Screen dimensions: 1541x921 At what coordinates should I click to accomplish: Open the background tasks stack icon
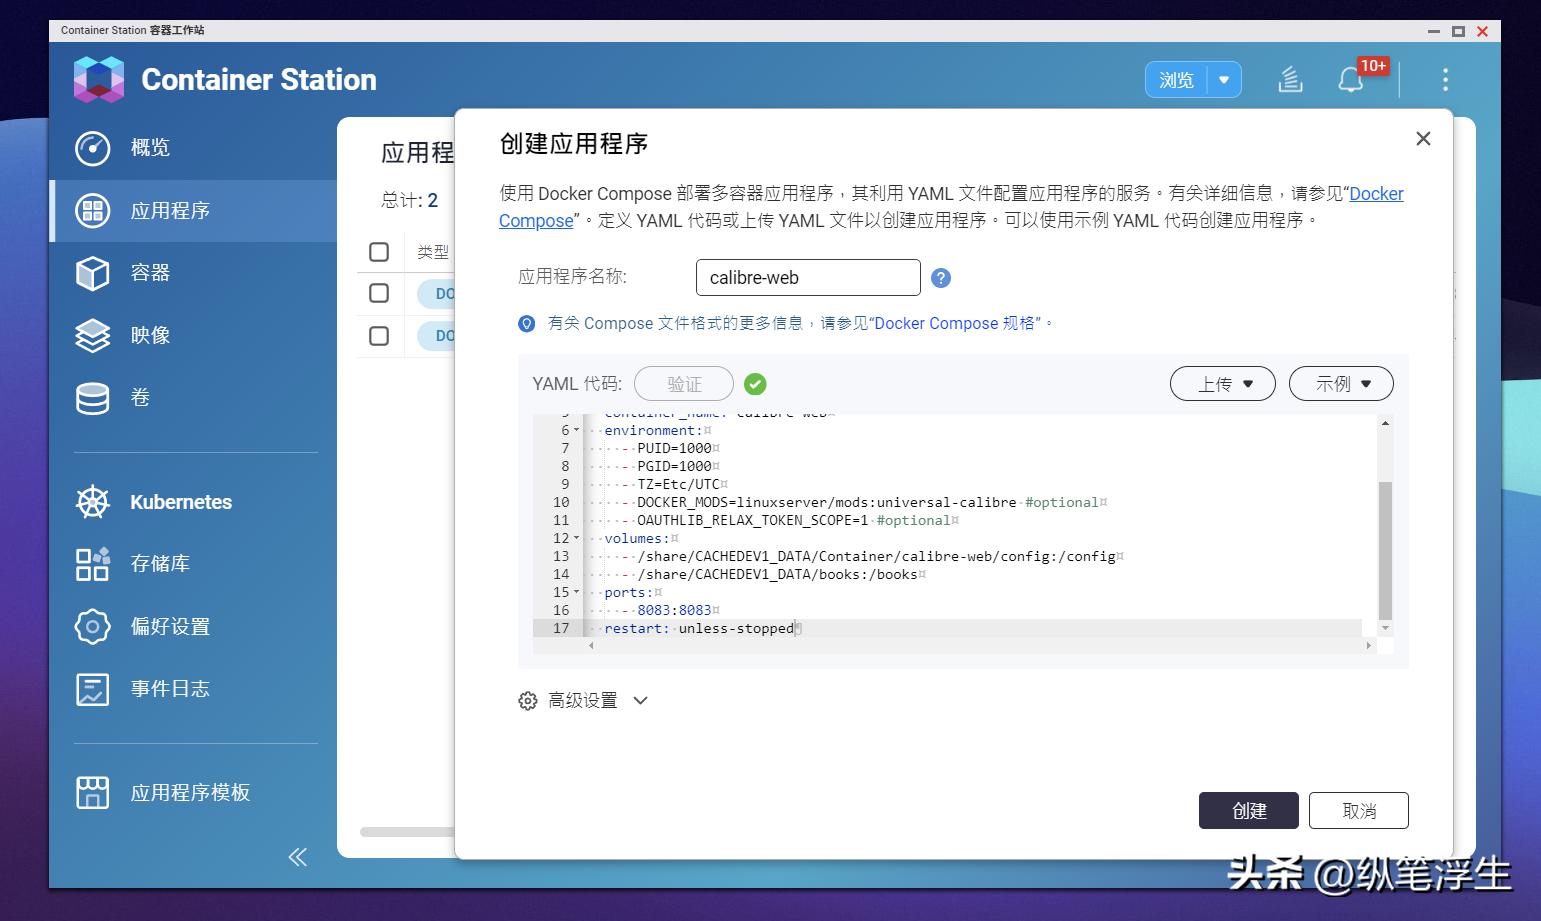click(x=1291, y=80)
